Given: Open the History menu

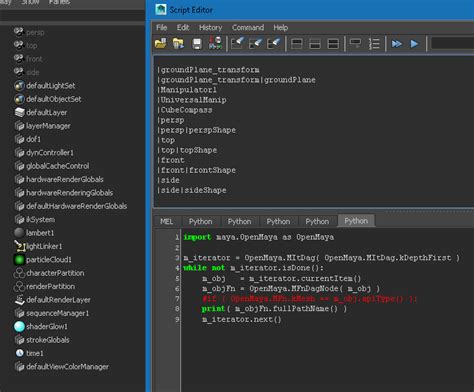Looking at the screenshot, I should click(x=210, y=28).
